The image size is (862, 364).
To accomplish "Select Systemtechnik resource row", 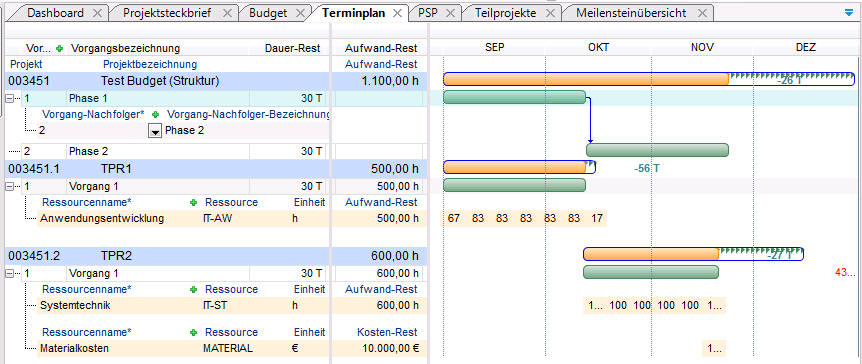I will 231,306.
